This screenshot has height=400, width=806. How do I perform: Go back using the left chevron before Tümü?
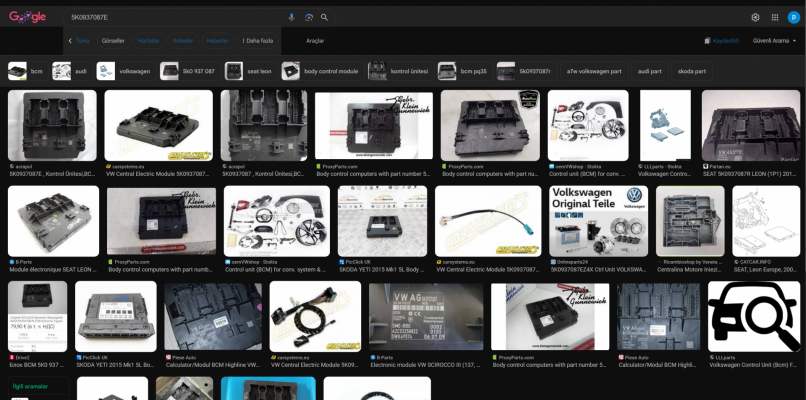tap(70, 41)
